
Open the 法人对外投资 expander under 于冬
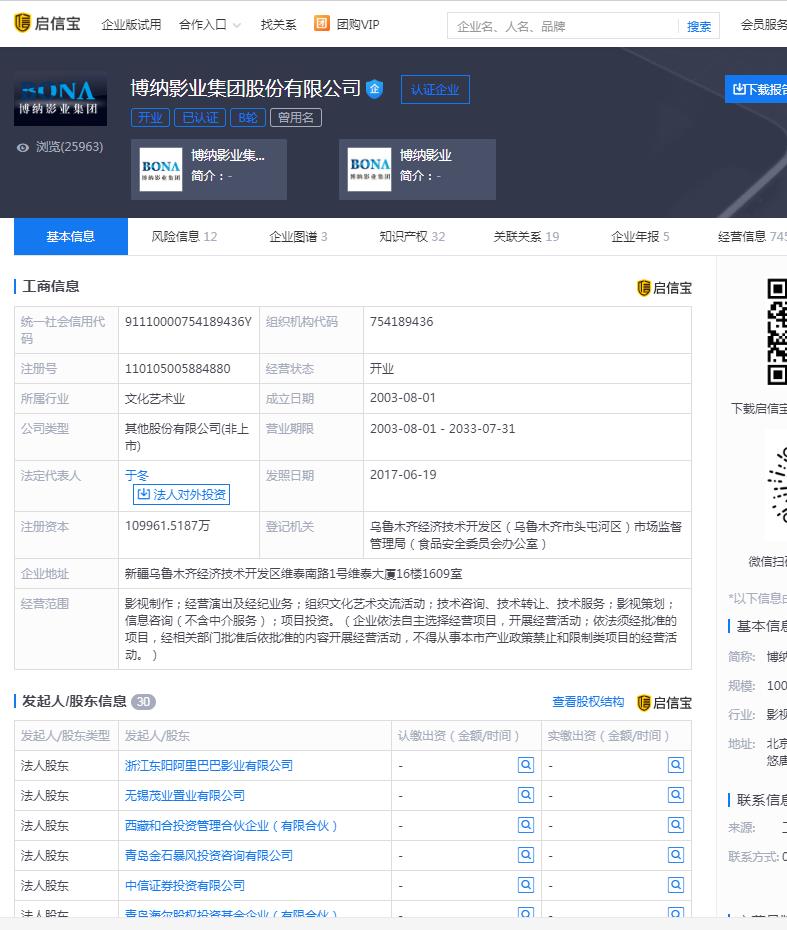(x=181, y=494)
